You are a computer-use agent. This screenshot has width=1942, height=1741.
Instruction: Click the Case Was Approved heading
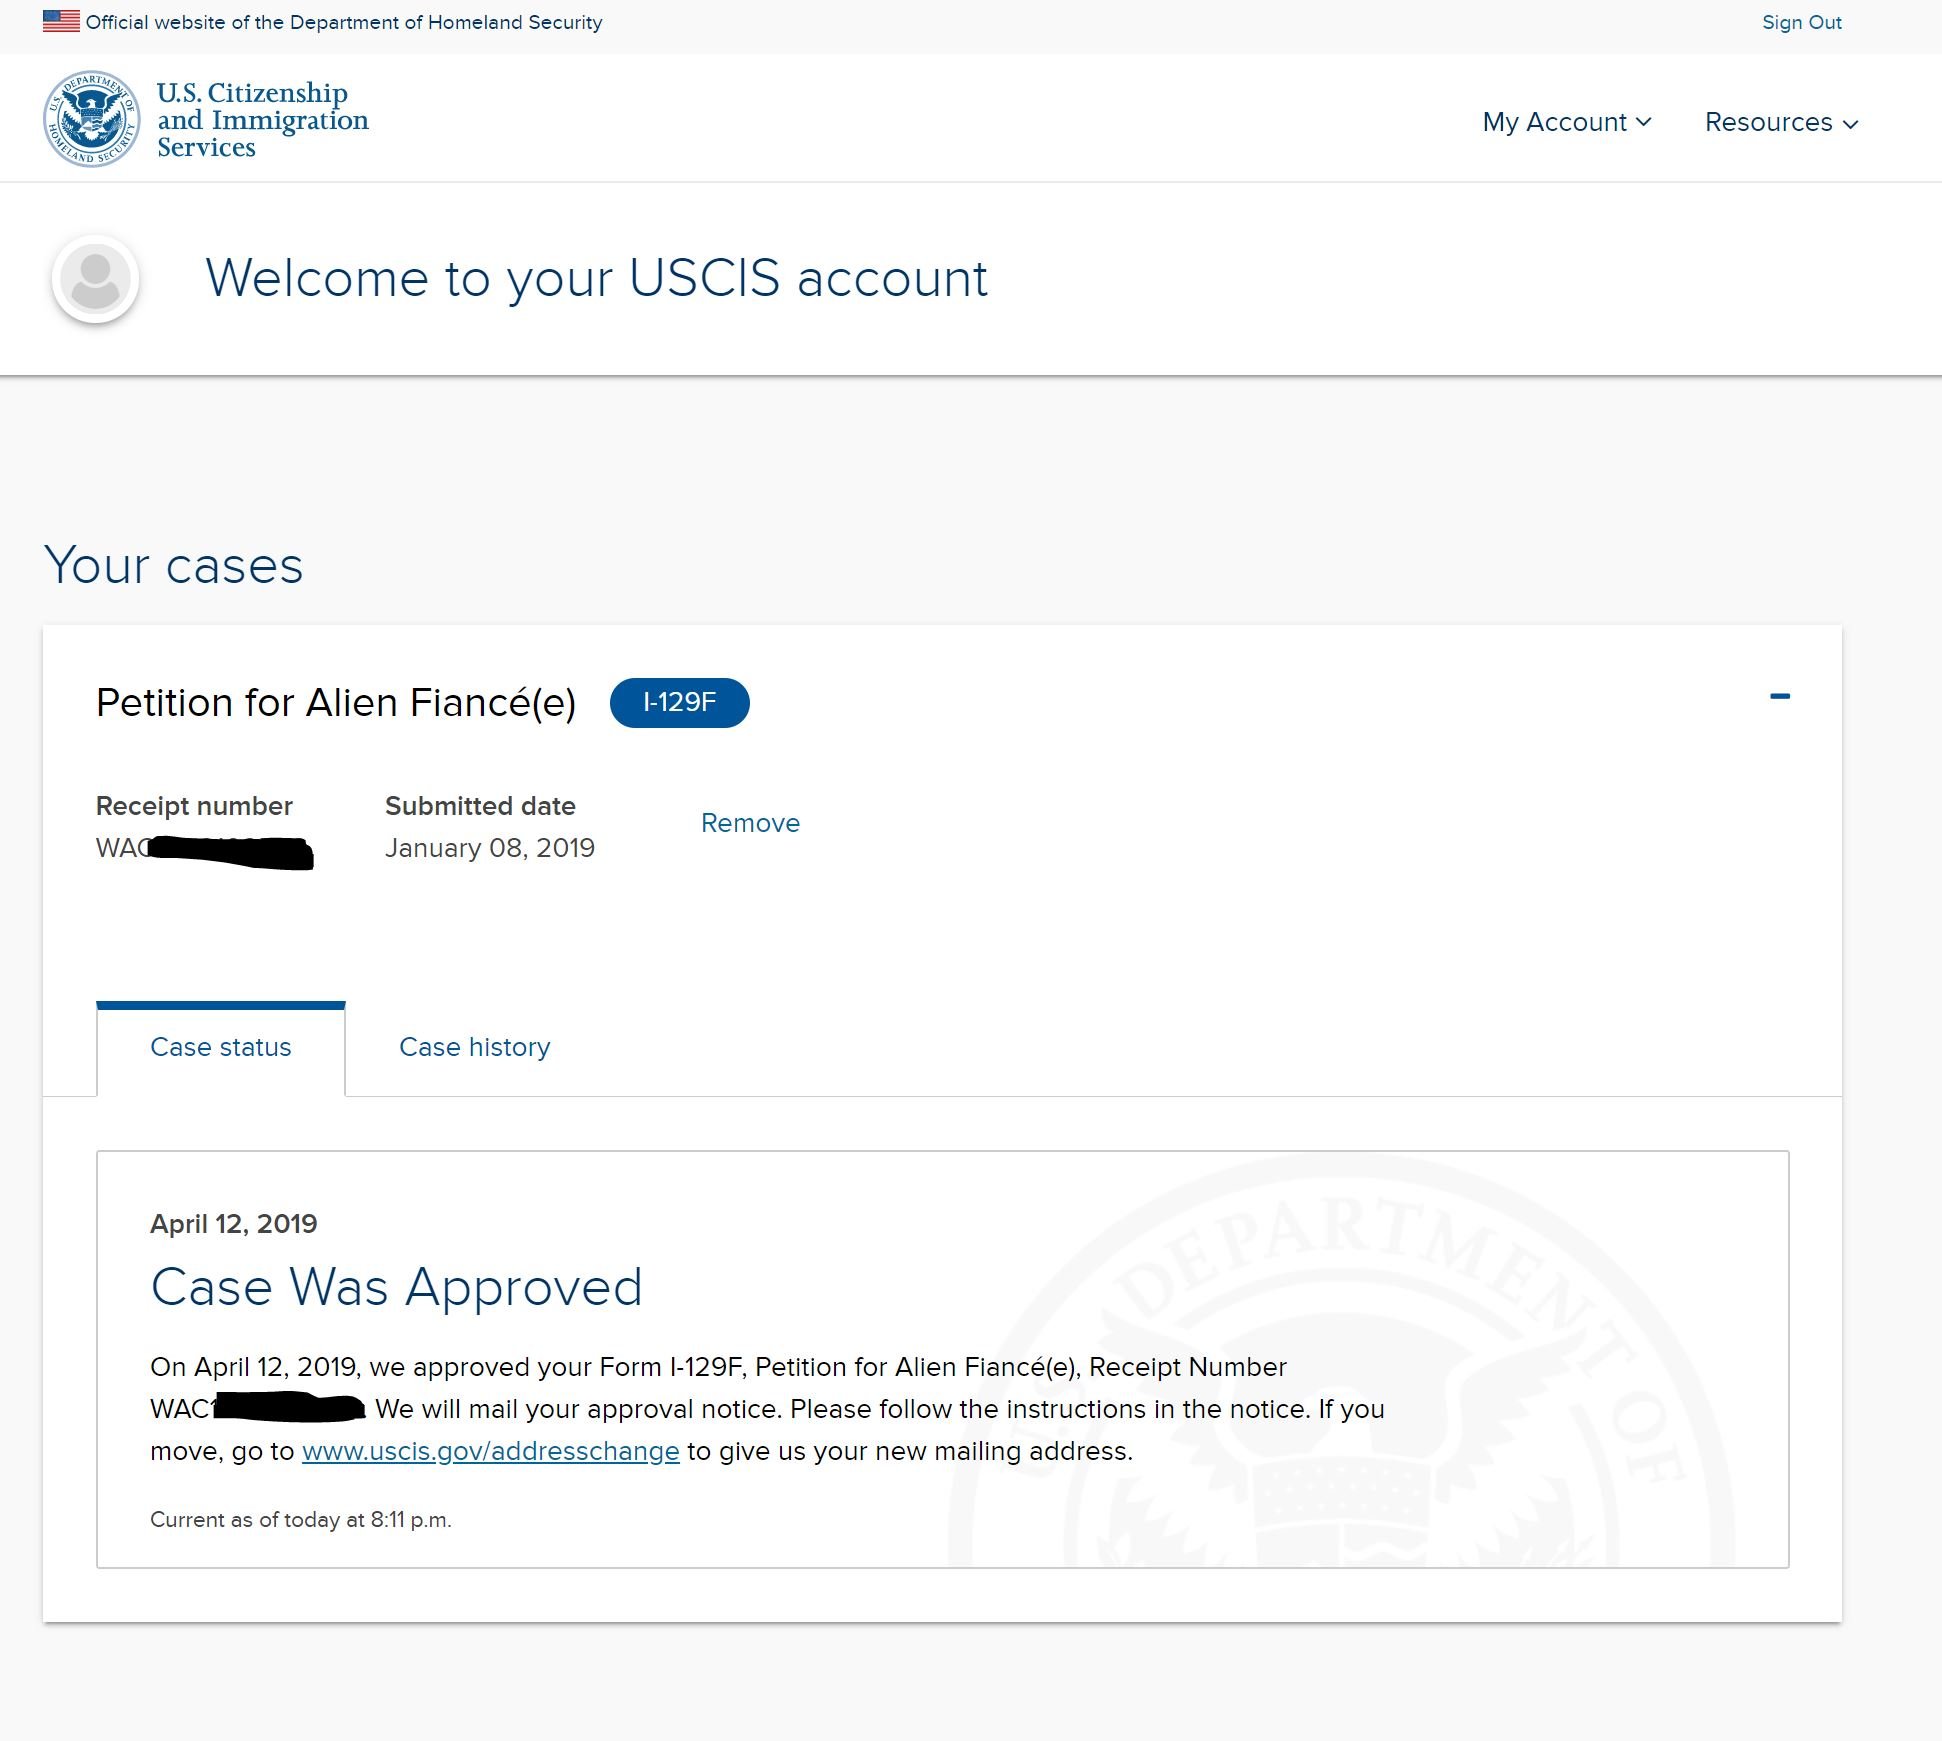point(396,1287)
